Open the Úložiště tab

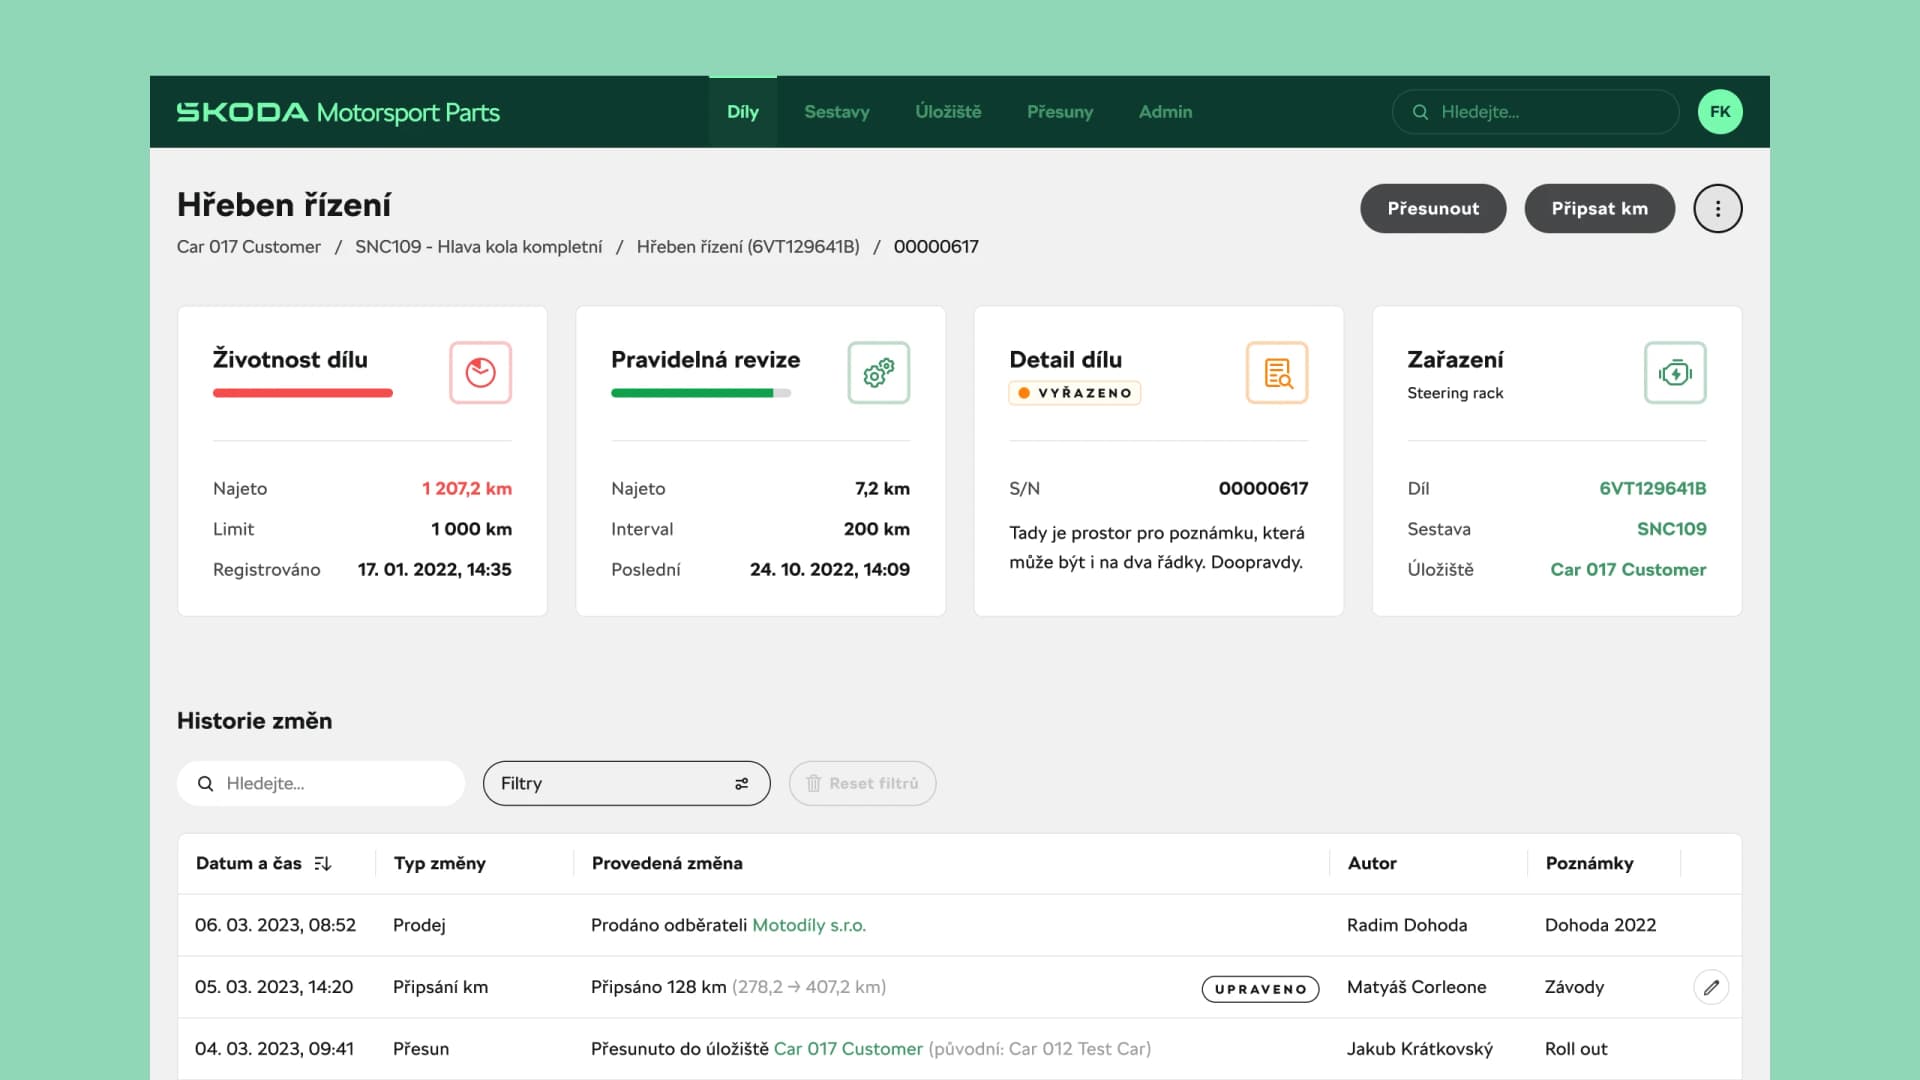[x=948, y=112]
